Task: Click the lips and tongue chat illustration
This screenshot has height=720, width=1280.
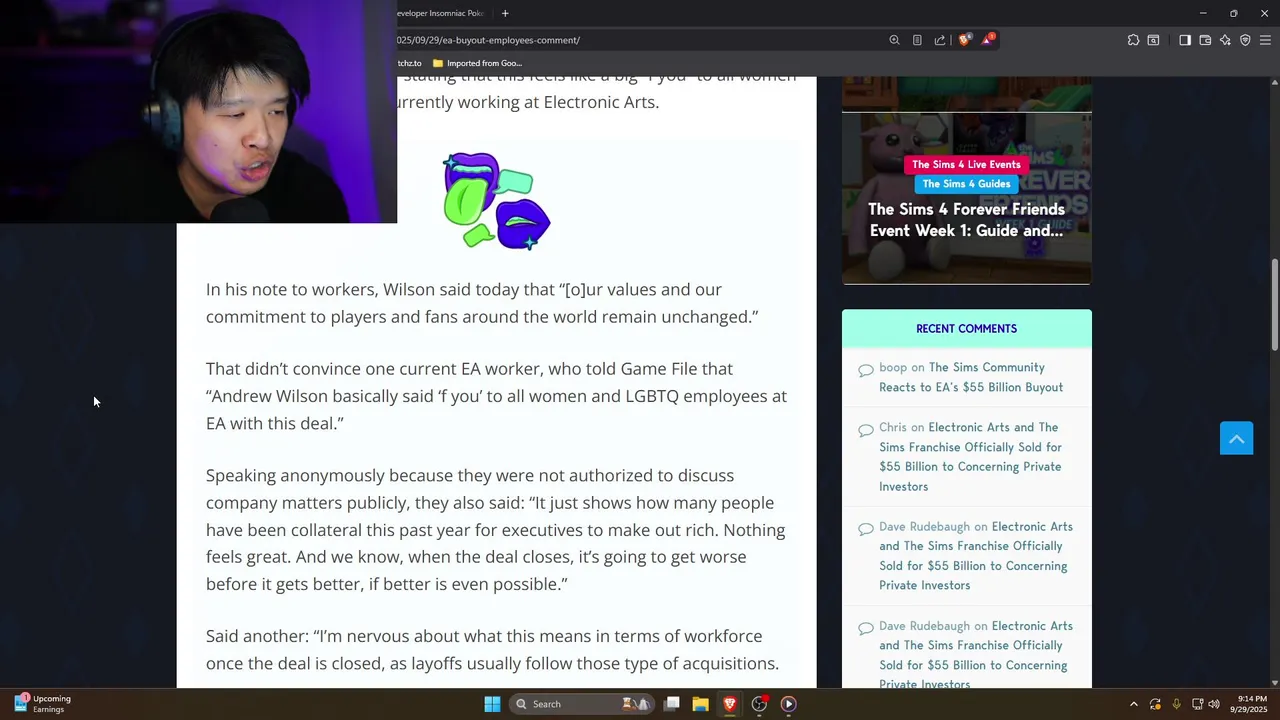Action: tap(497, 201)
